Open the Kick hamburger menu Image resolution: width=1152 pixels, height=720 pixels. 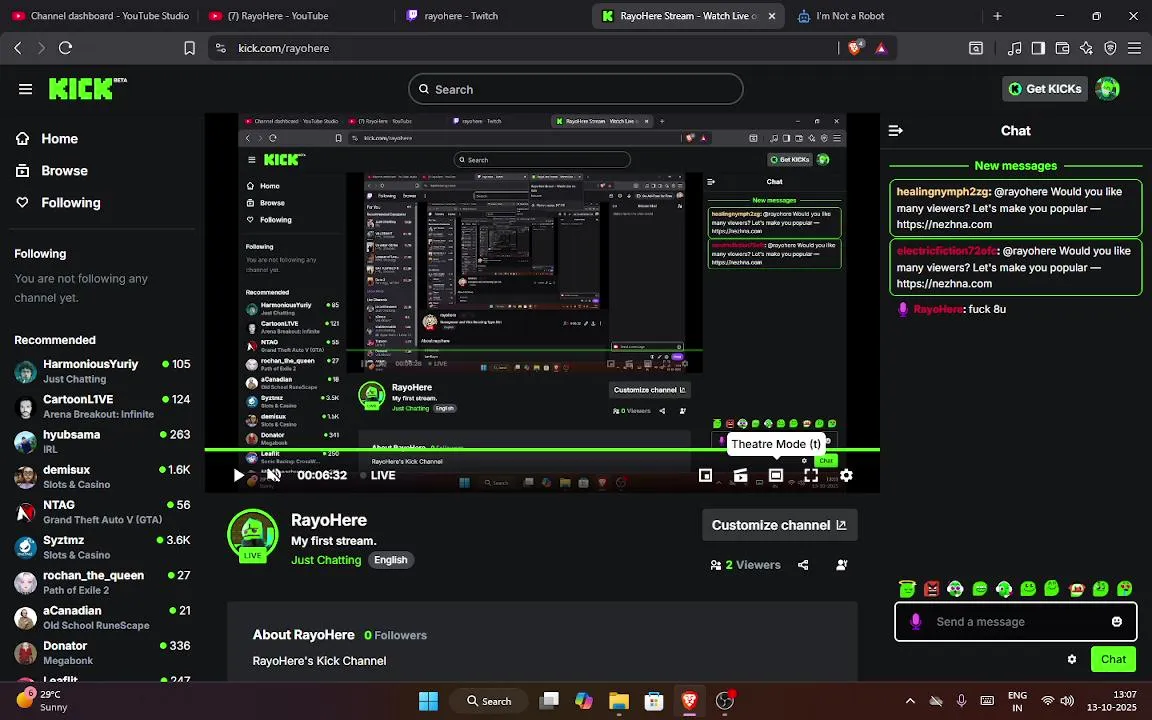pyautogui.click(x=25, y=89)
